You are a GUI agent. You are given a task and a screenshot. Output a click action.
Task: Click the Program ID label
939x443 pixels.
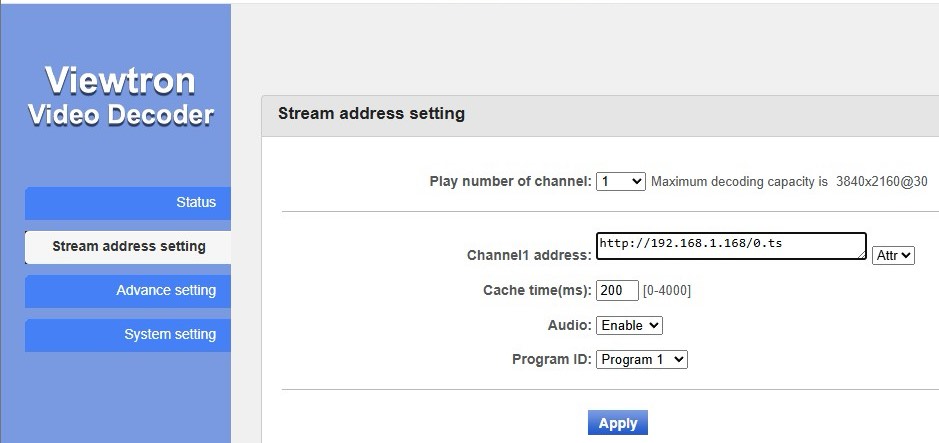coord(552,359)
